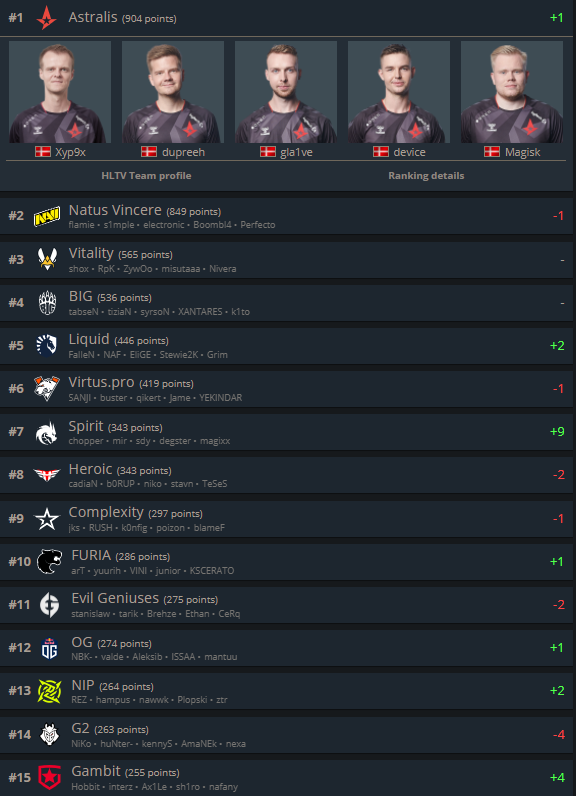
Task: Expand the Spirit ranking row
Action: pyautogui.click(x=287, y=432)
